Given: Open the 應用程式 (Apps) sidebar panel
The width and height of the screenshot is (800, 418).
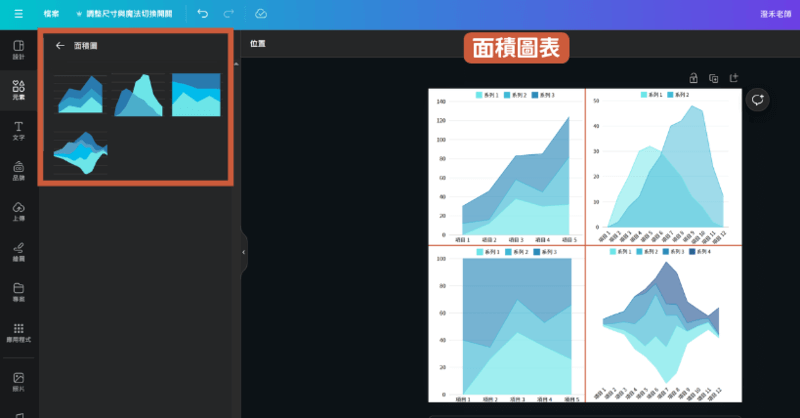Looking at the screenshot, I should 18,333.
